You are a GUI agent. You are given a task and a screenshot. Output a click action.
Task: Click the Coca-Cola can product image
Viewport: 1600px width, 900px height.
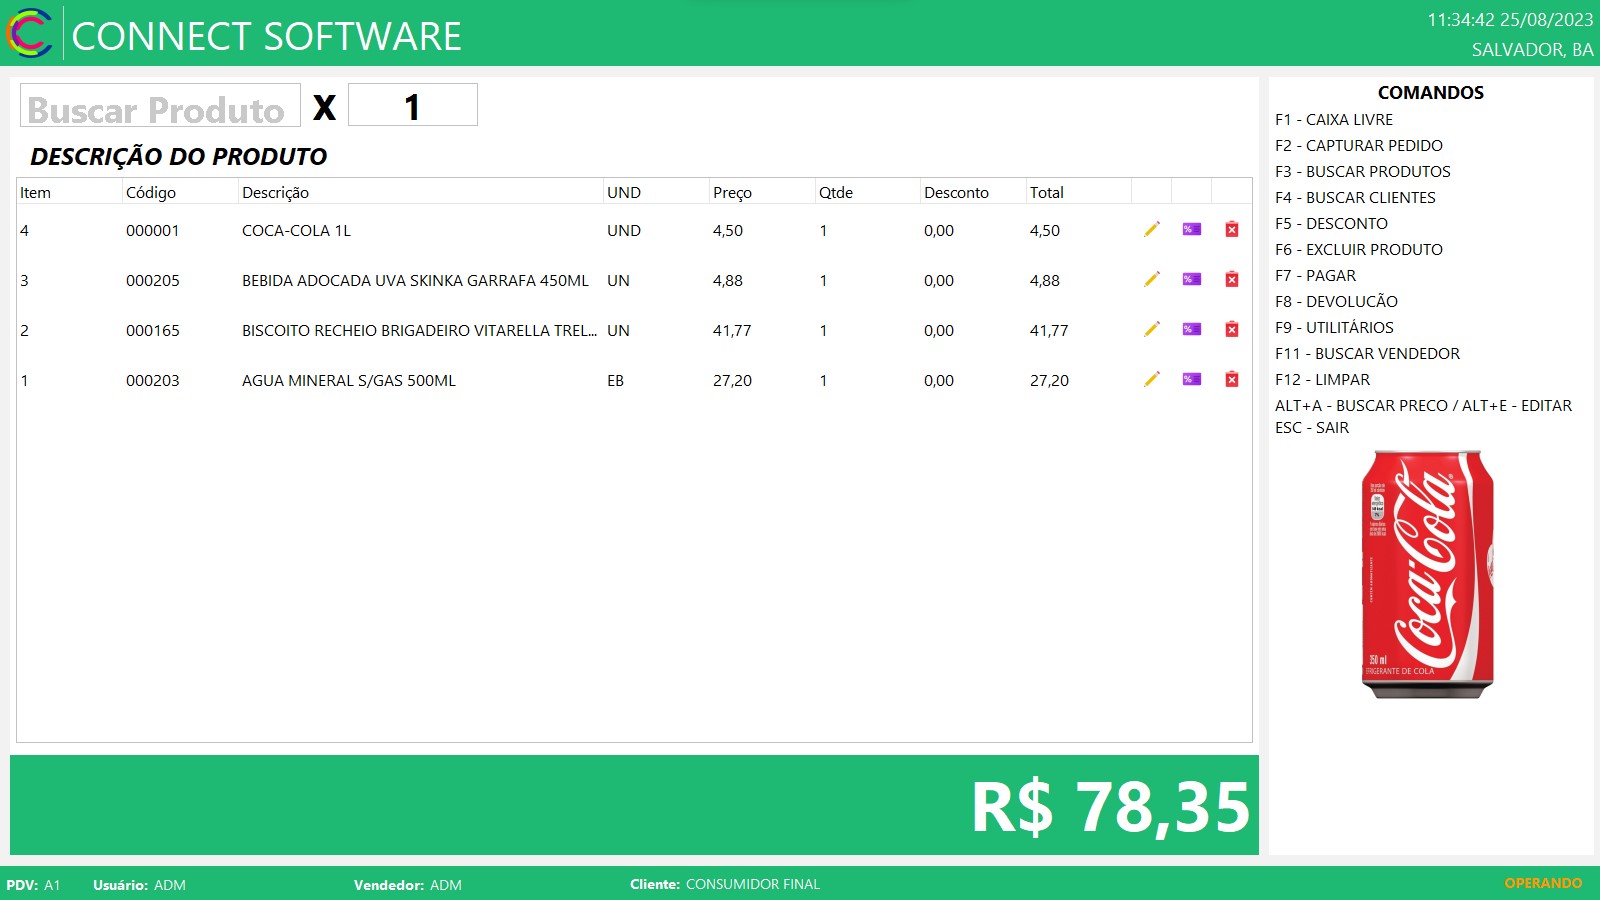[1427, 574]
